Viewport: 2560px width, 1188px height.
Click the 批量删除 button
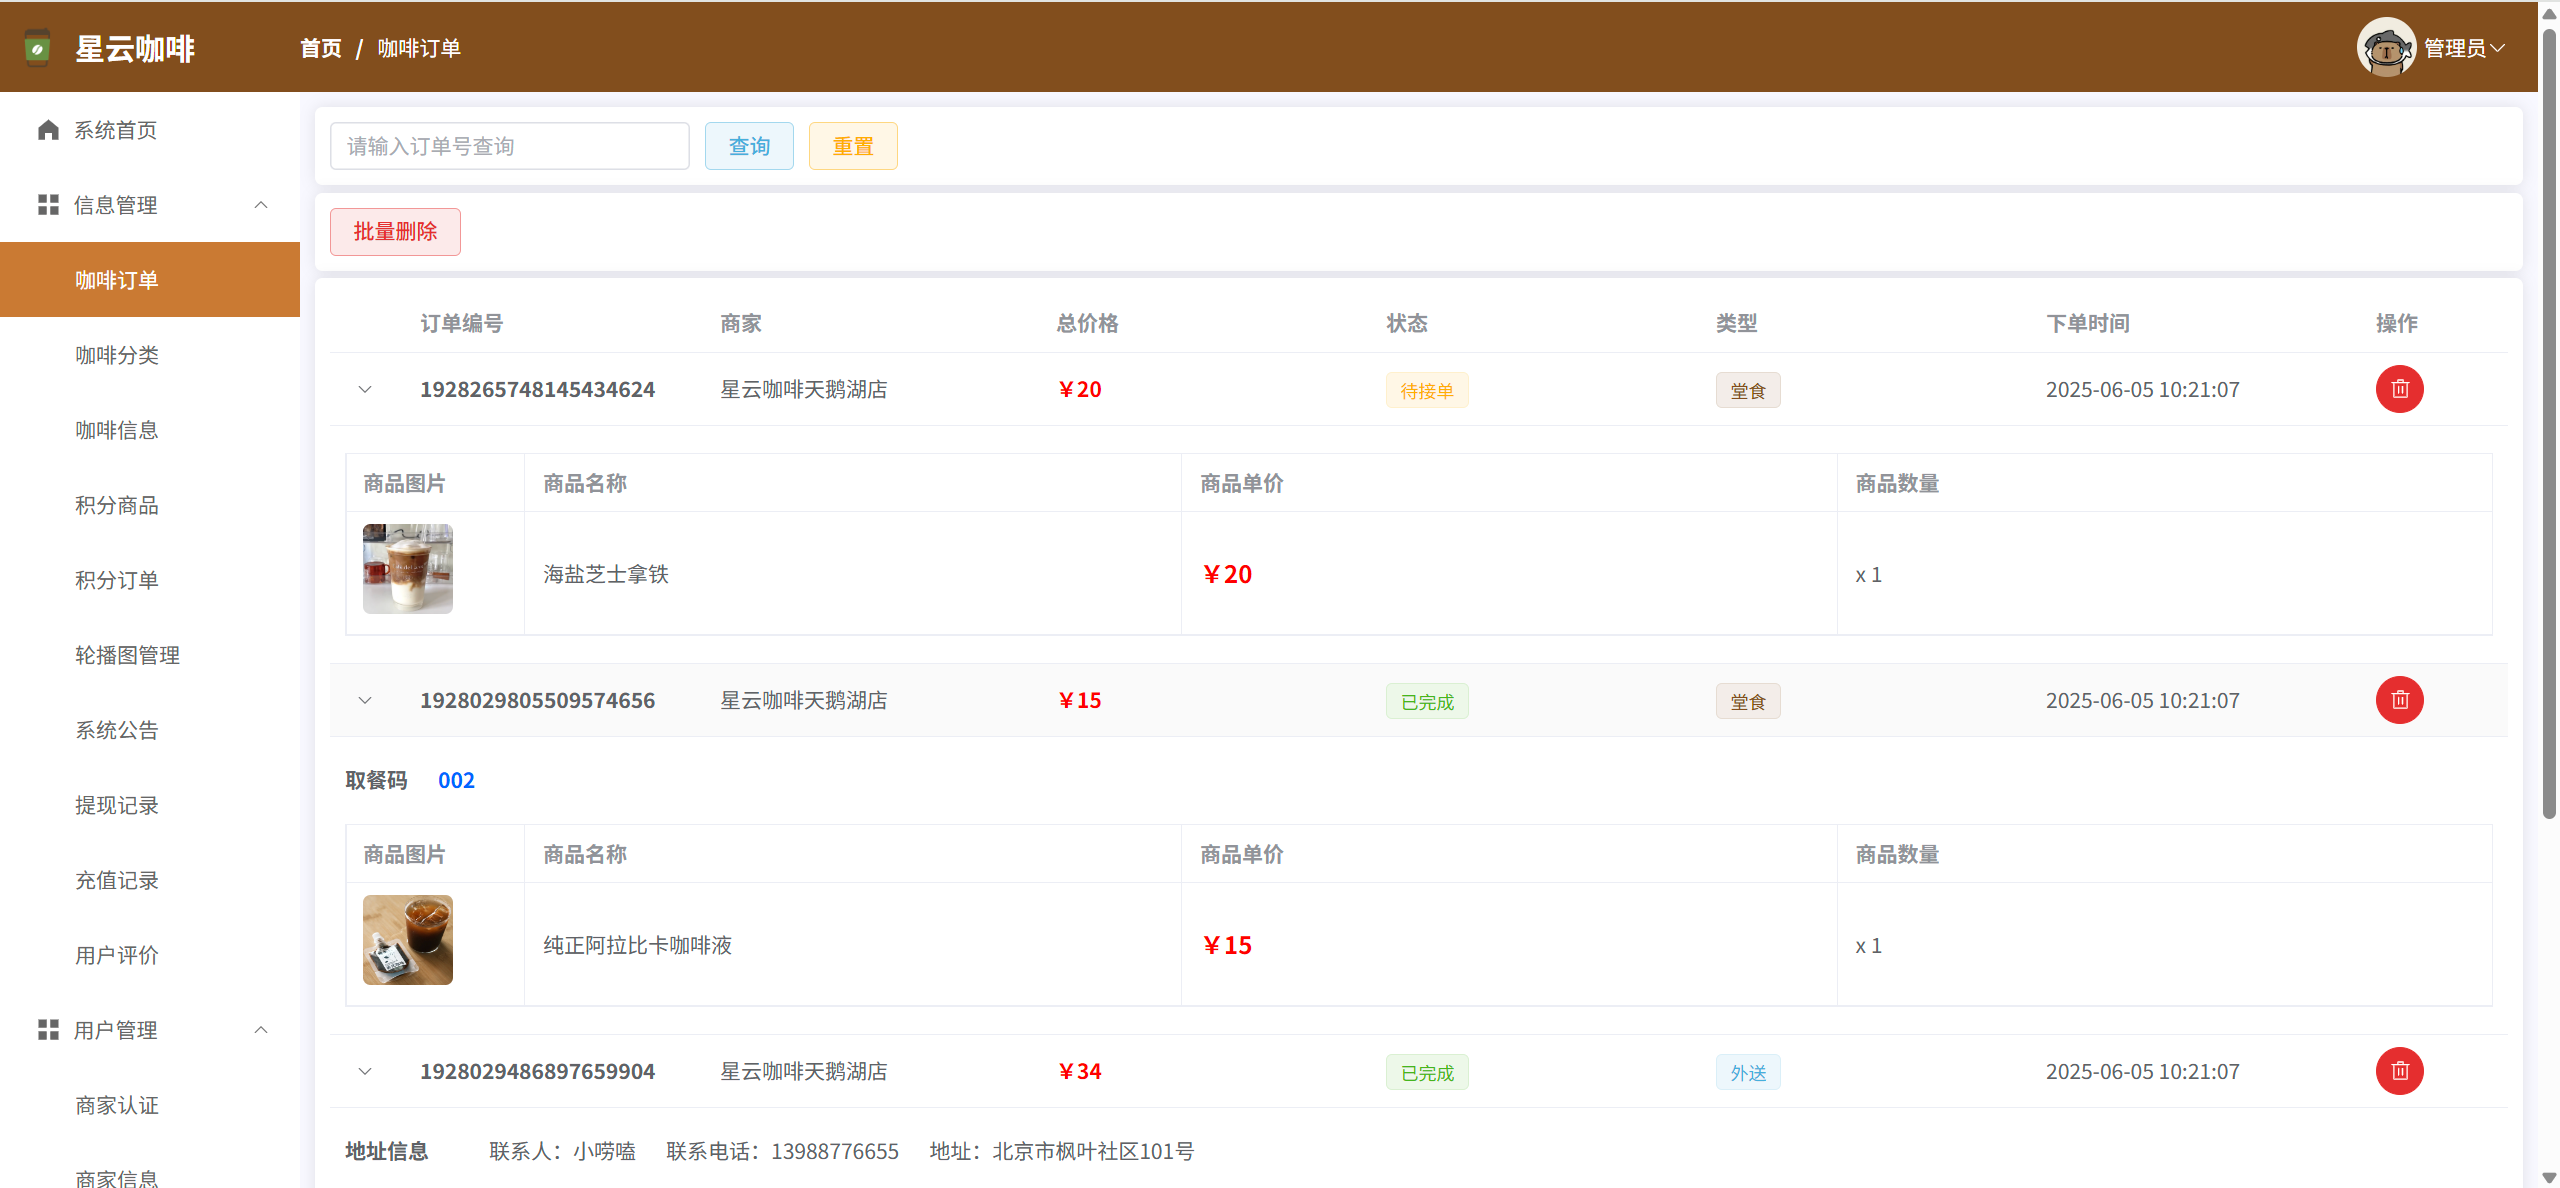point(395,232)
